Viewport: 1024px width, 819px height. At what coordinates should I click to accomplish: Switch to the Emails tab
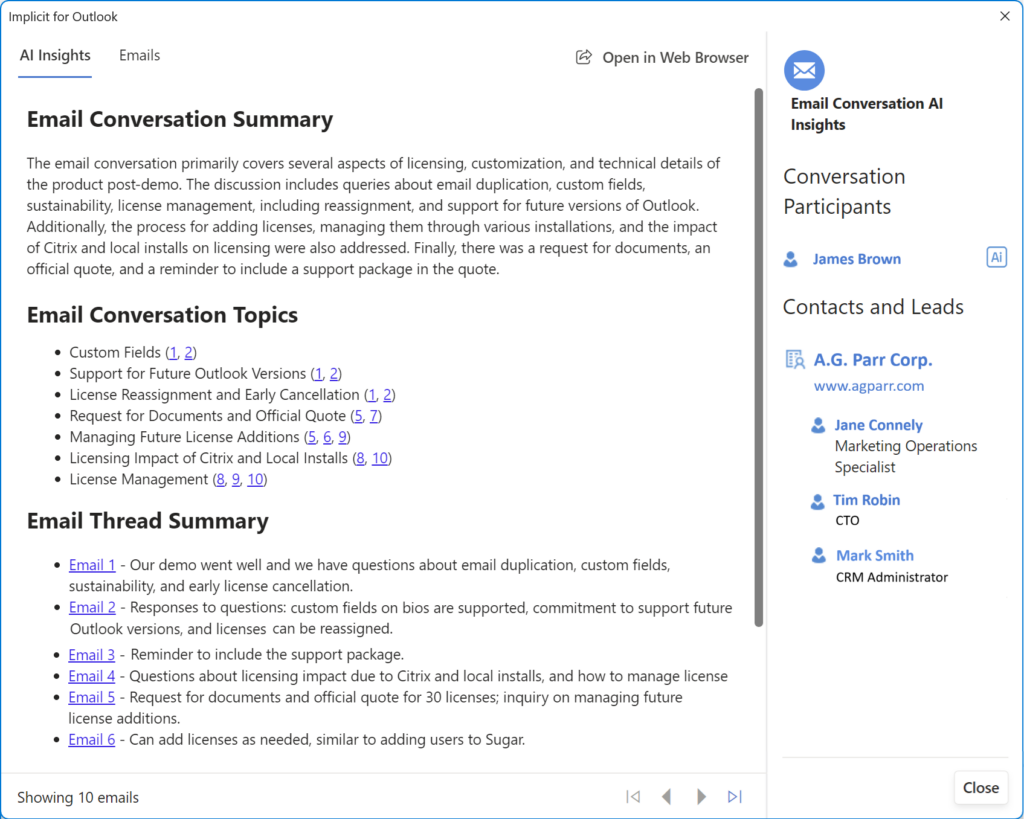coord(139,56)
